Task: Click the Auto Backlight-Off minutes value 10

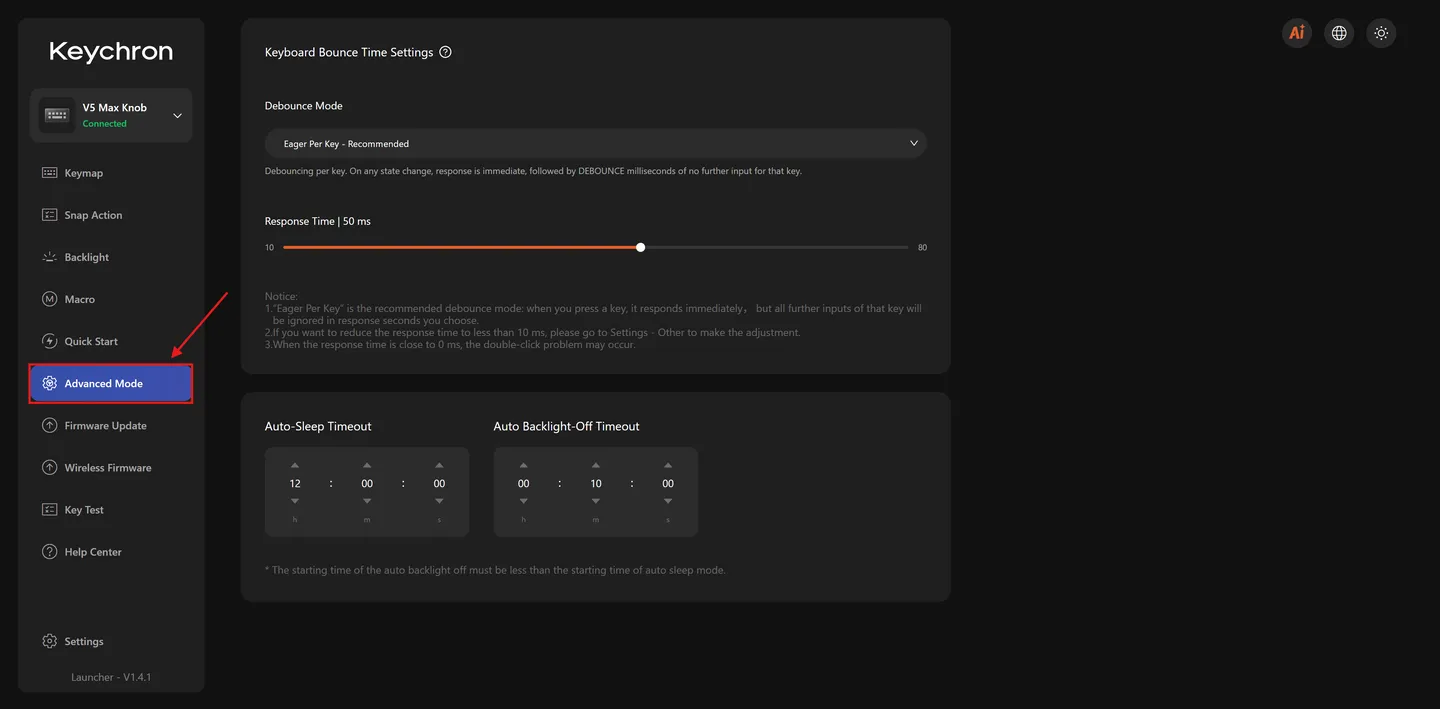Action: pyautogui.click(x=596, y=483)
